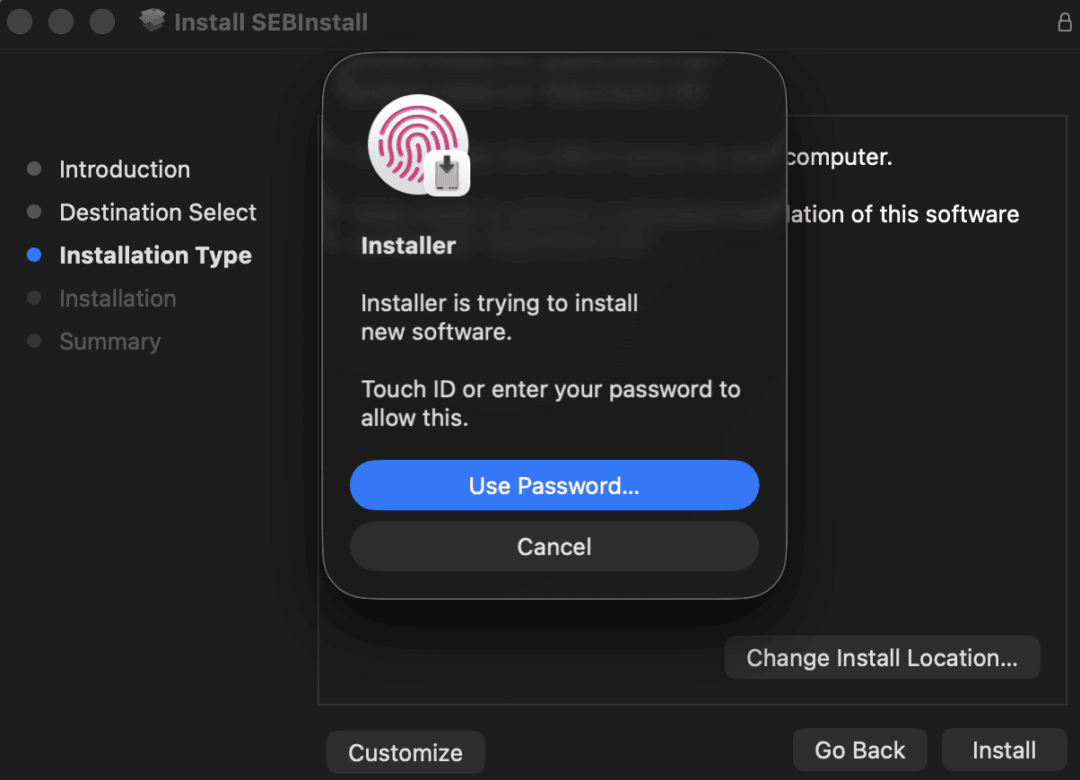Click the package icon in the title bar
This screenshot has width=1080, height=780.
[152, 21]
